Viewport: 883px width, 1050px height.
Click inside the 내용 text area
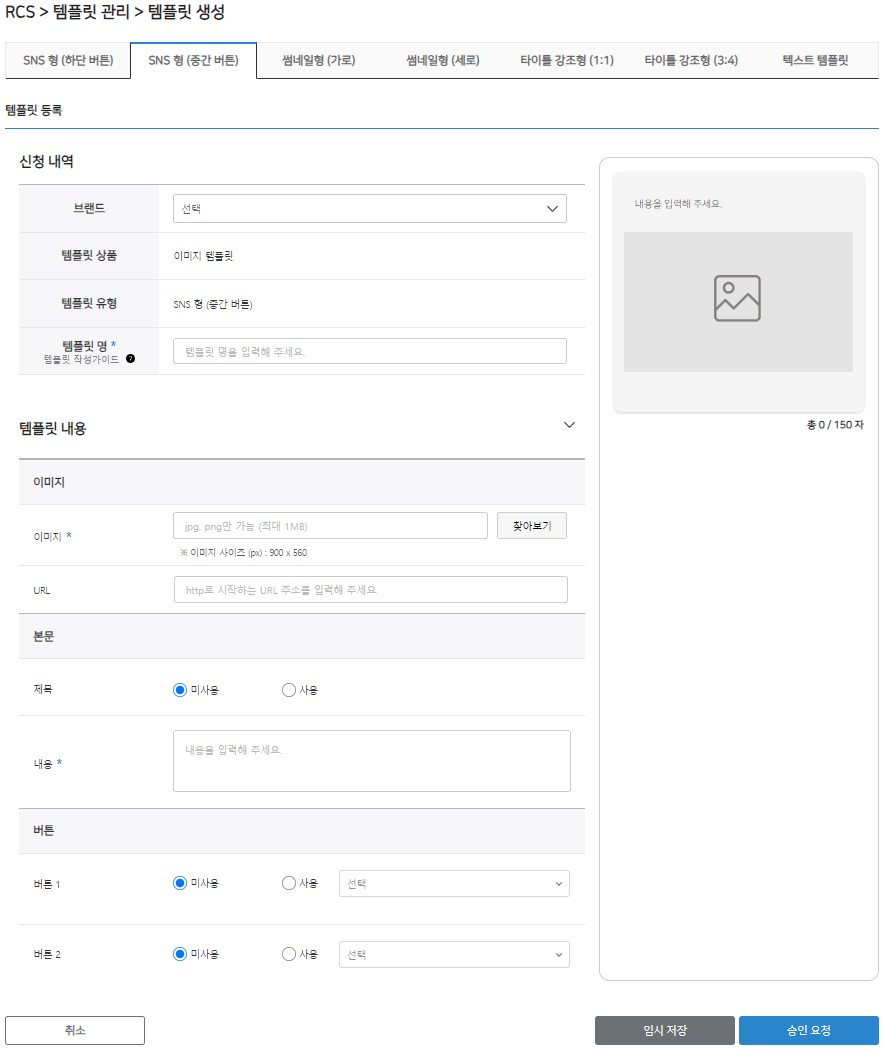tap(371, 760)
